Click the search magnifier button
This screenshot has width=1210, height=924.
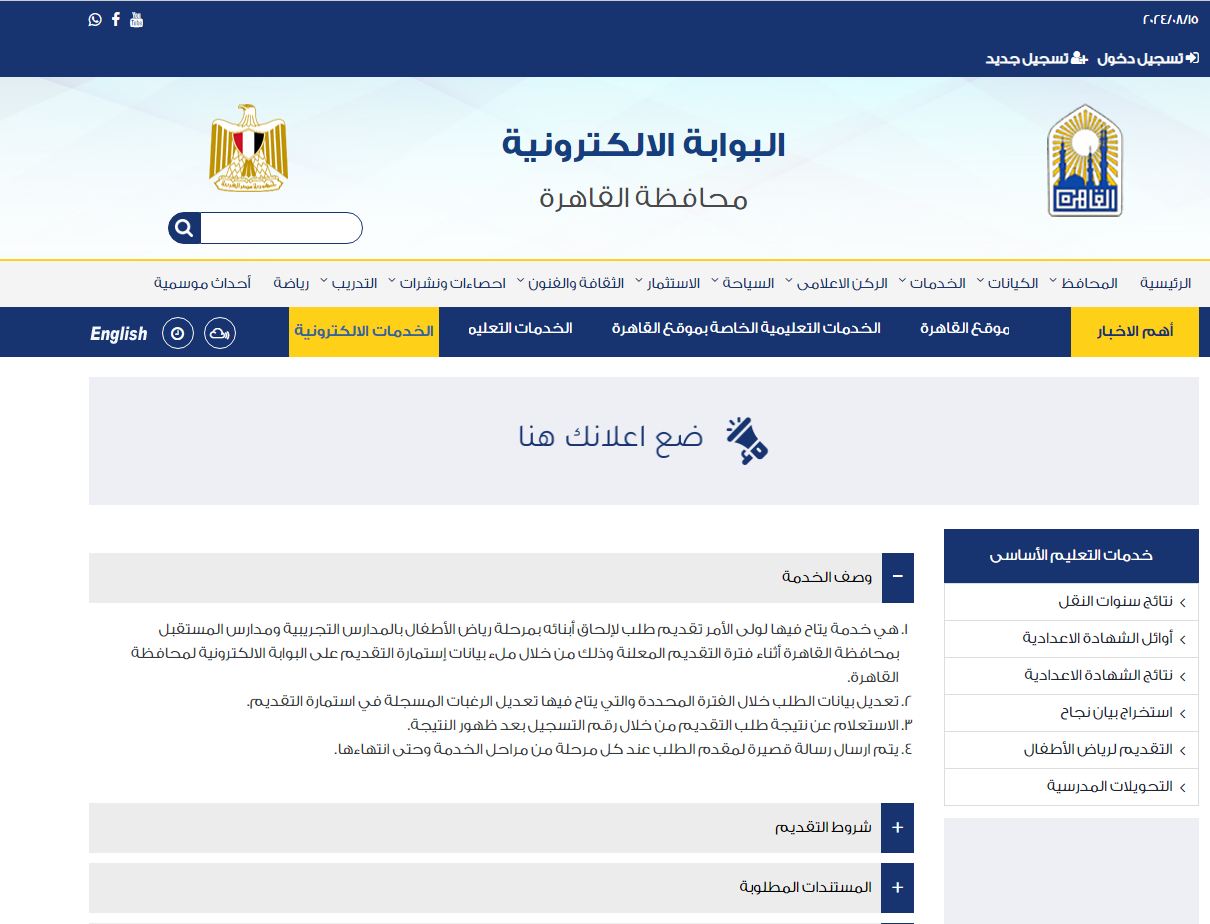(x=184, y=228)
